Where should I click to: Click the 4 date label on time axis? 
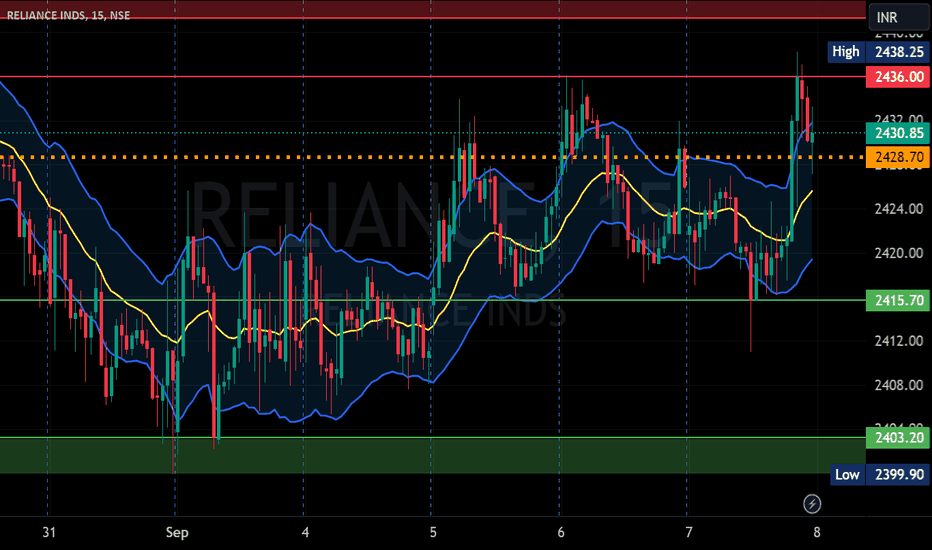[x=305, y=532]
